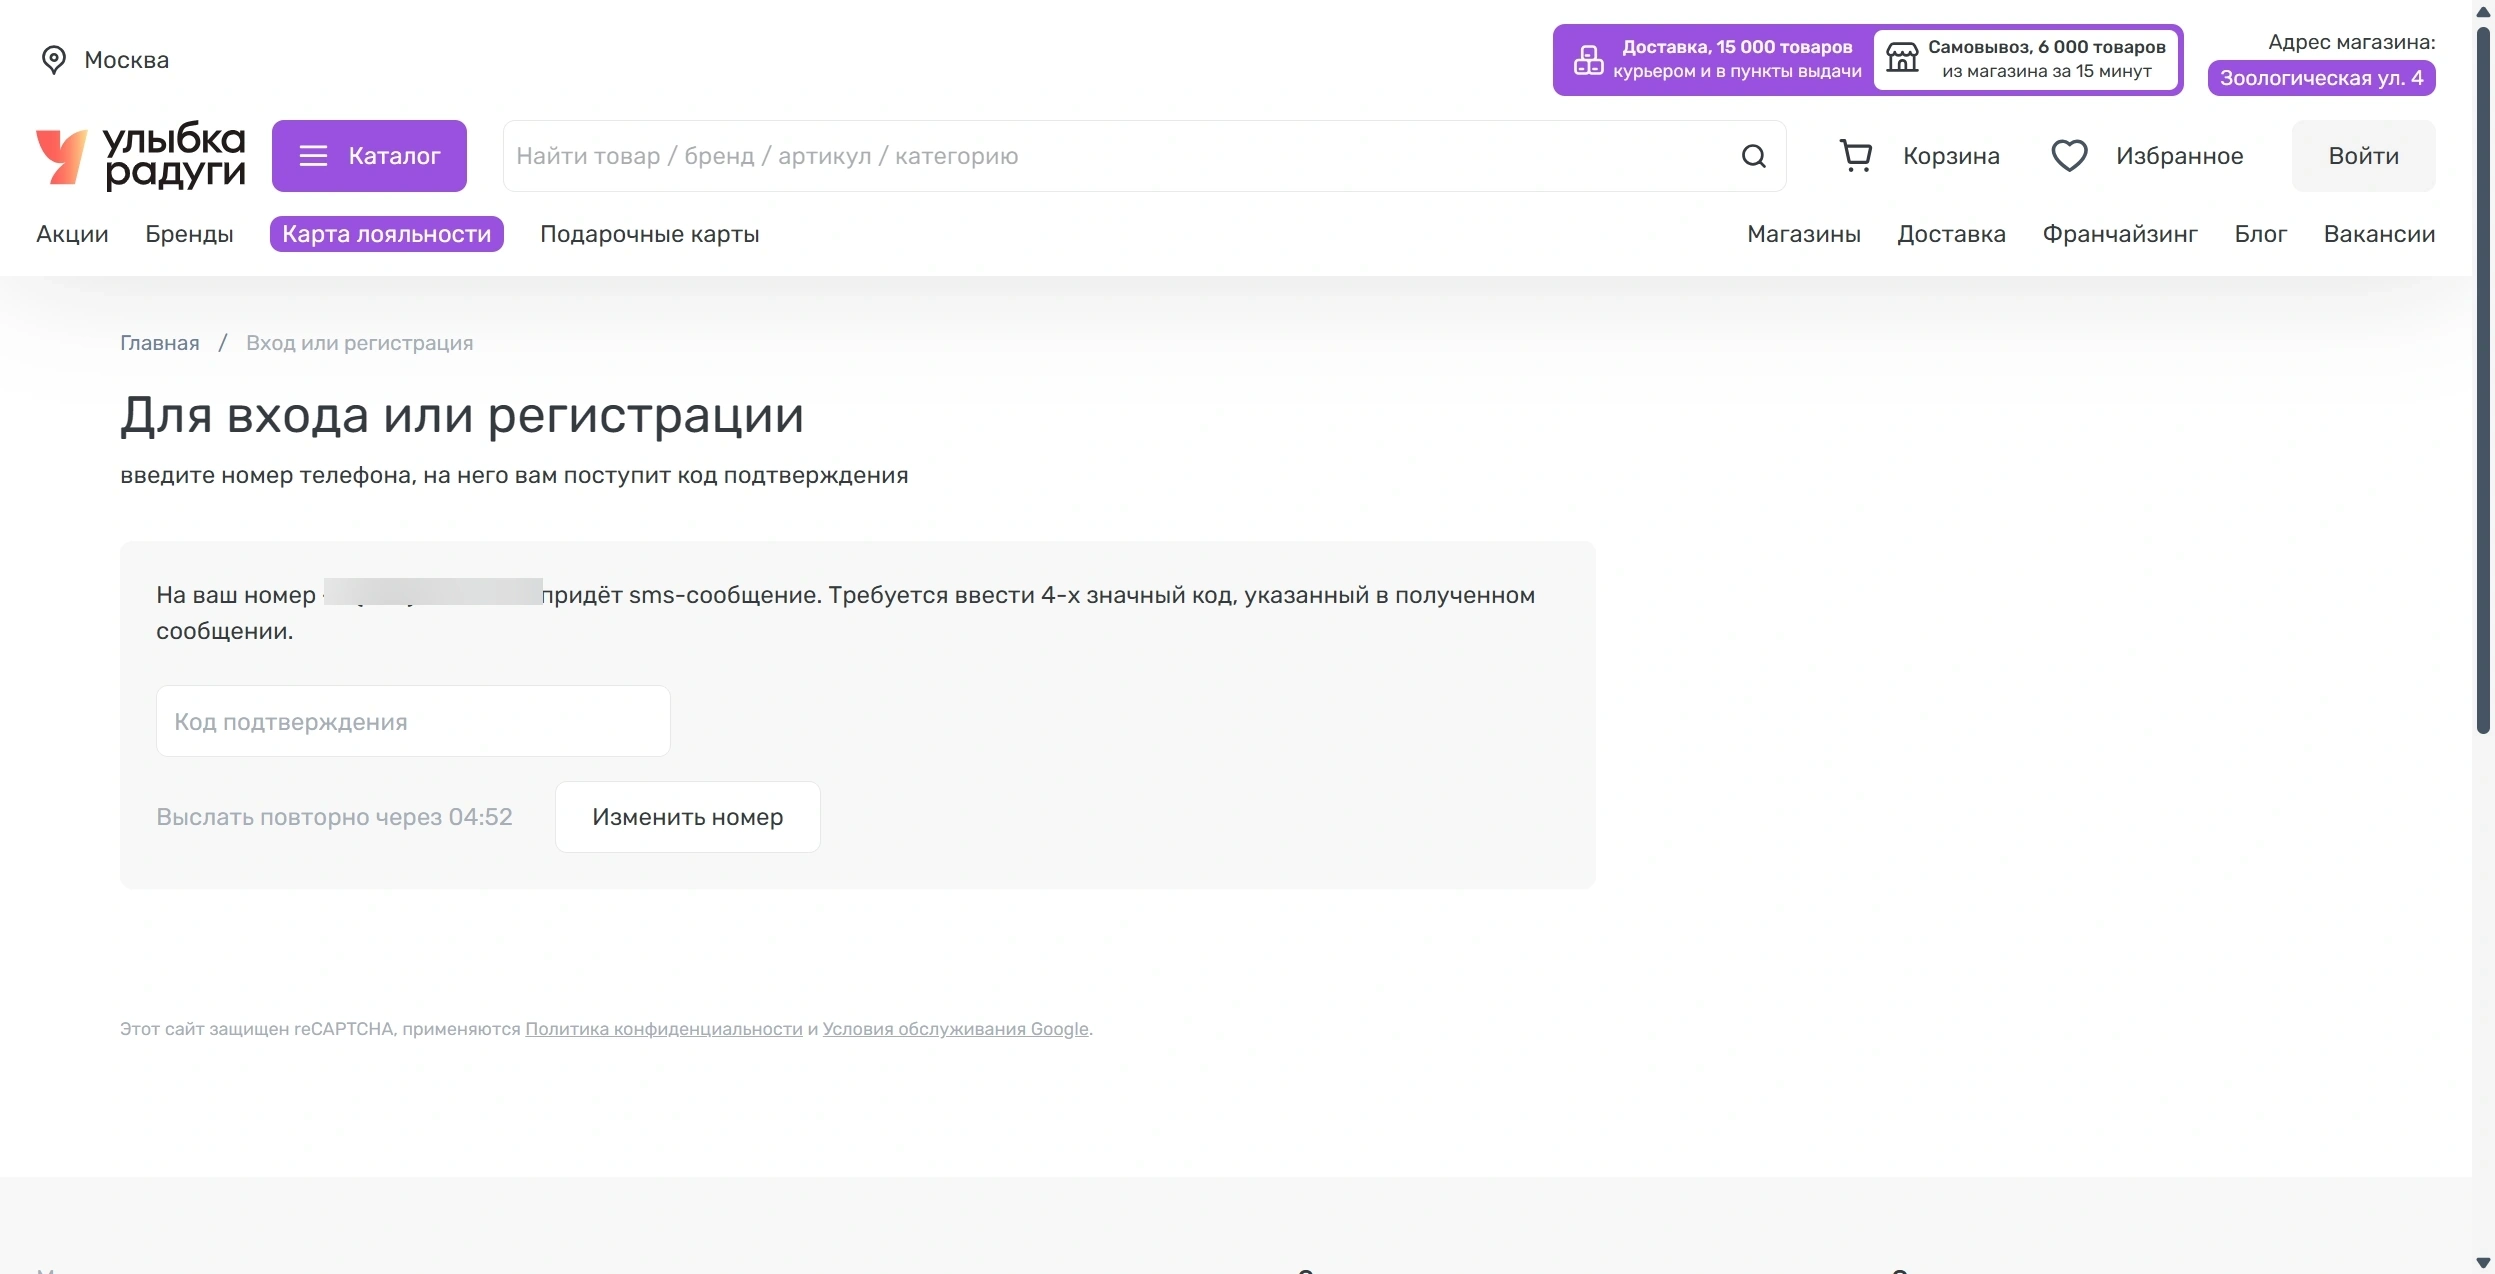Click the Главная breadcrumb

(x=160, y=343)
